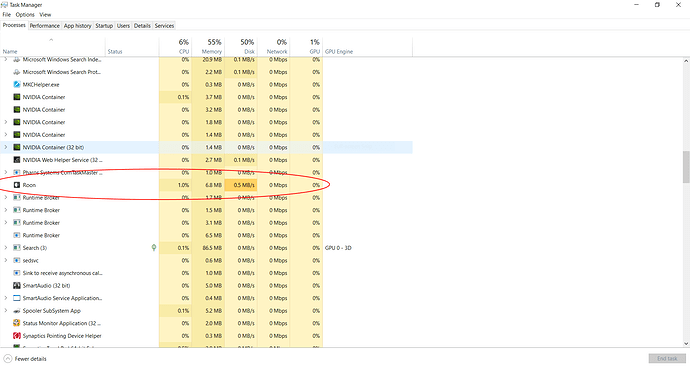Click the Search (3) process icon
Viewport: 690px width, 369px height.
pyautogui.click(x=17, y=248)
